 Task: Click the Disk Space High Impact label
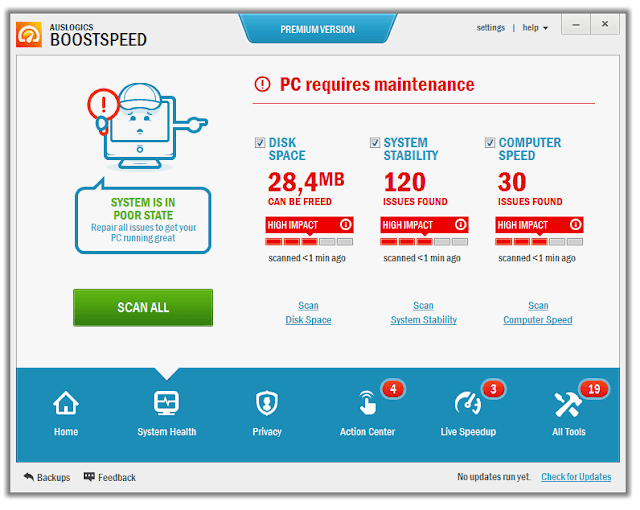click(x=293, y=225)
